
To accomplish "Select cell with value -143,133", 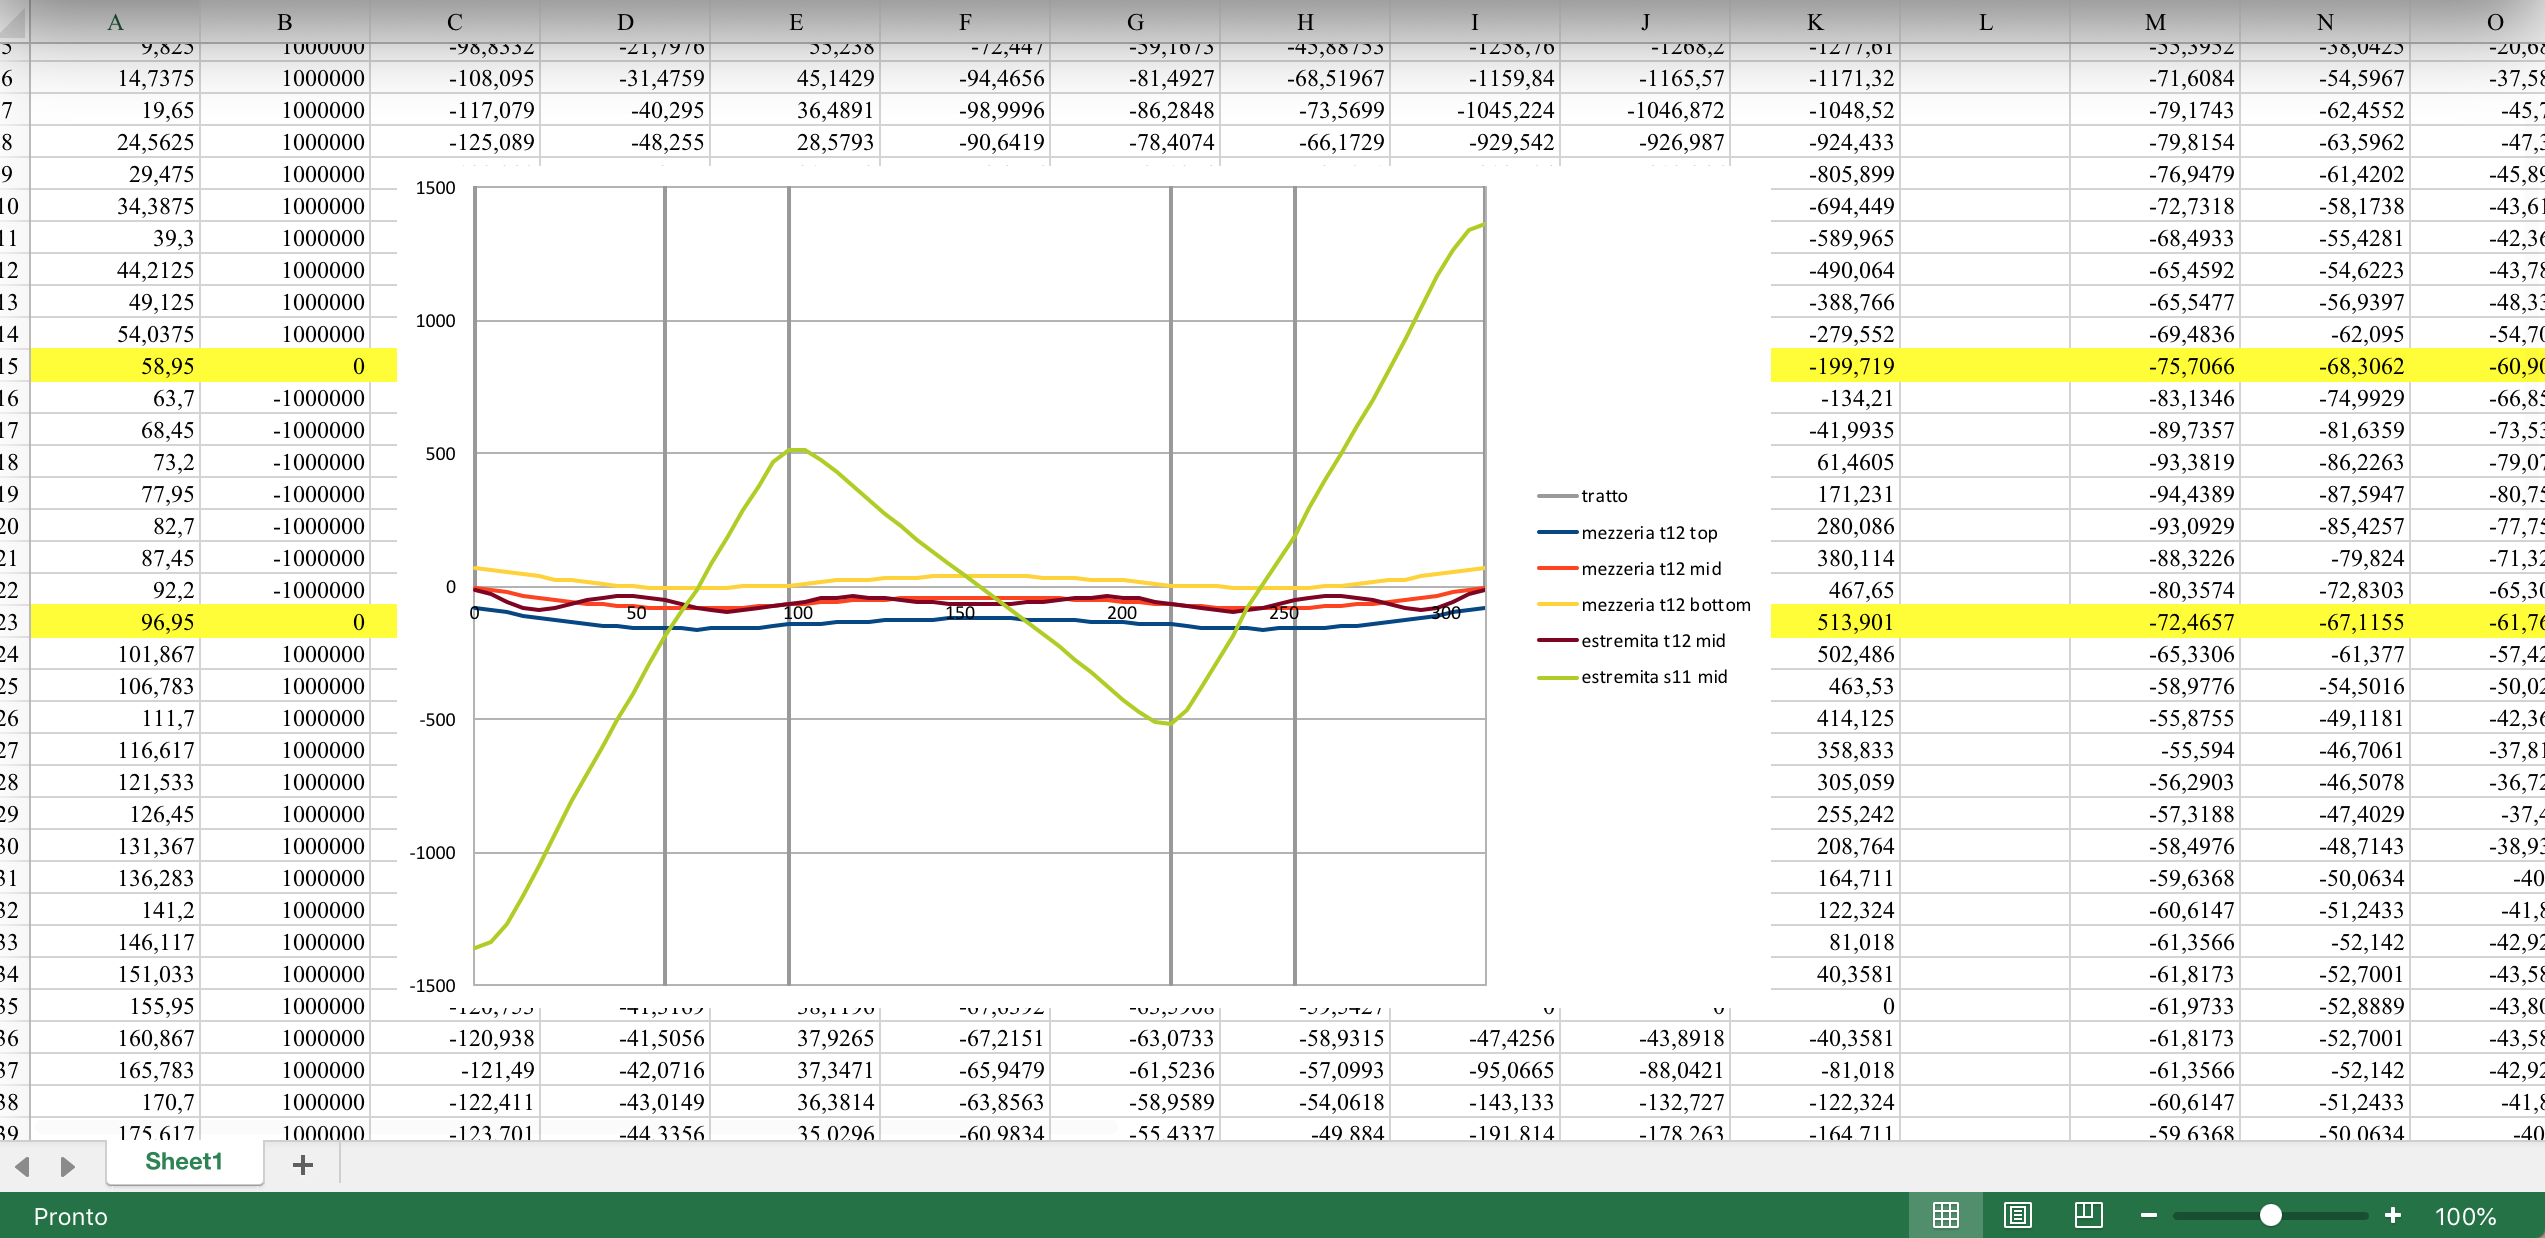I will (x=1475, y=1101).
